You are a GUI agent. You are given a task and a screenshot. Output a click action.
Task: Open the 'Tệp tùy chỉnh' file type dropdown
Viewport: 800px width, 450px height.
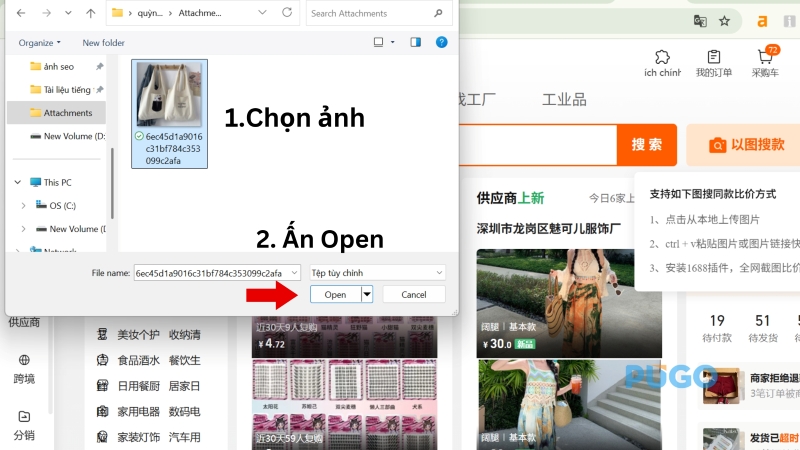coord(377,273)
